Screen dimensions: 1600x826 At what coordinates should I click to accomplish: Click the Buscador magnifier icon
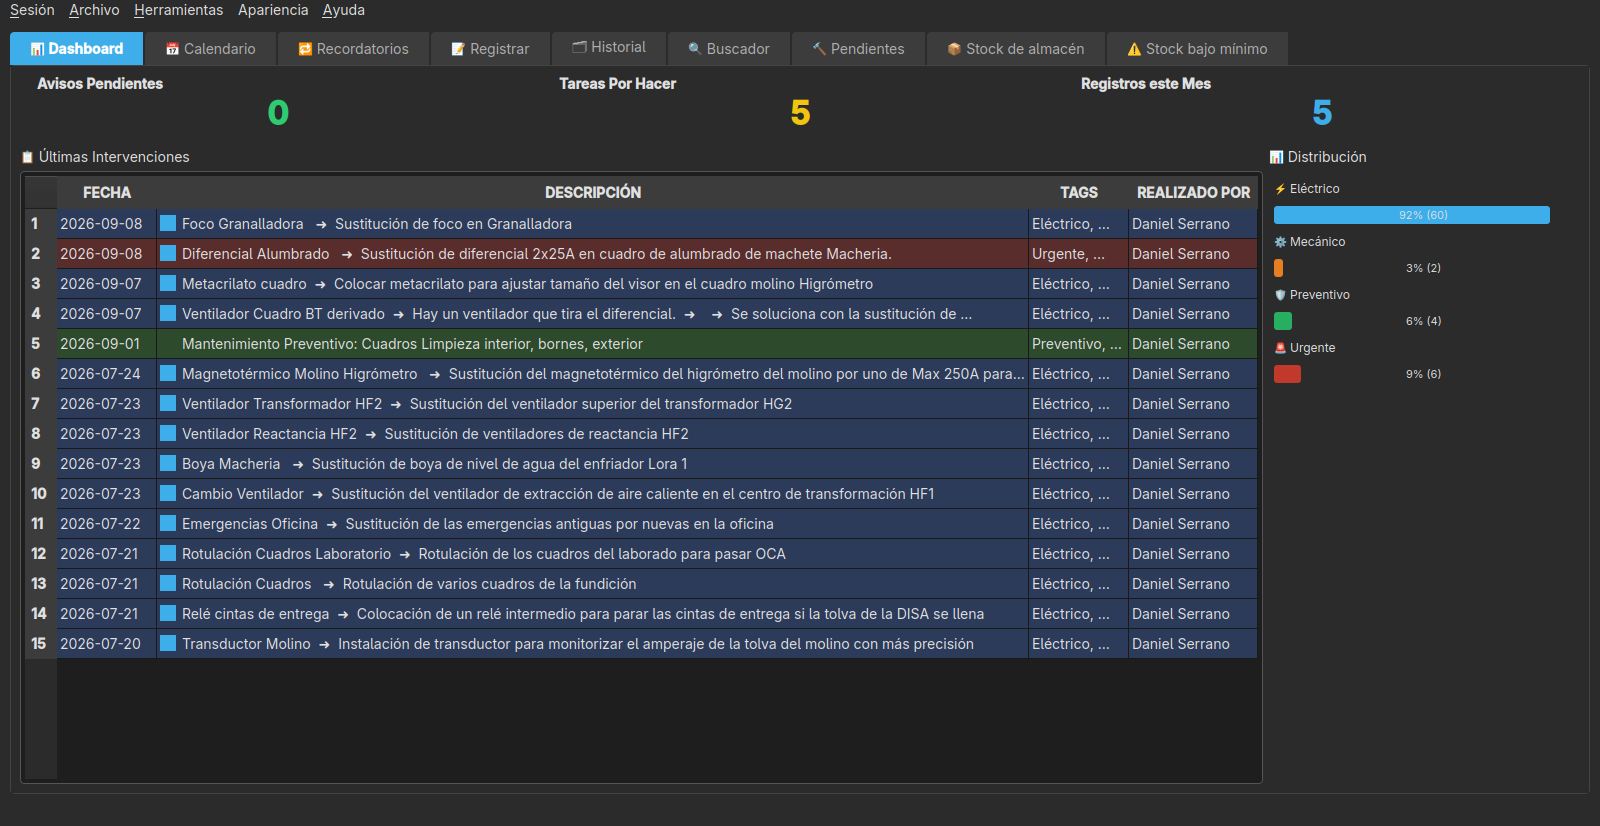click(x=694, y=49)
